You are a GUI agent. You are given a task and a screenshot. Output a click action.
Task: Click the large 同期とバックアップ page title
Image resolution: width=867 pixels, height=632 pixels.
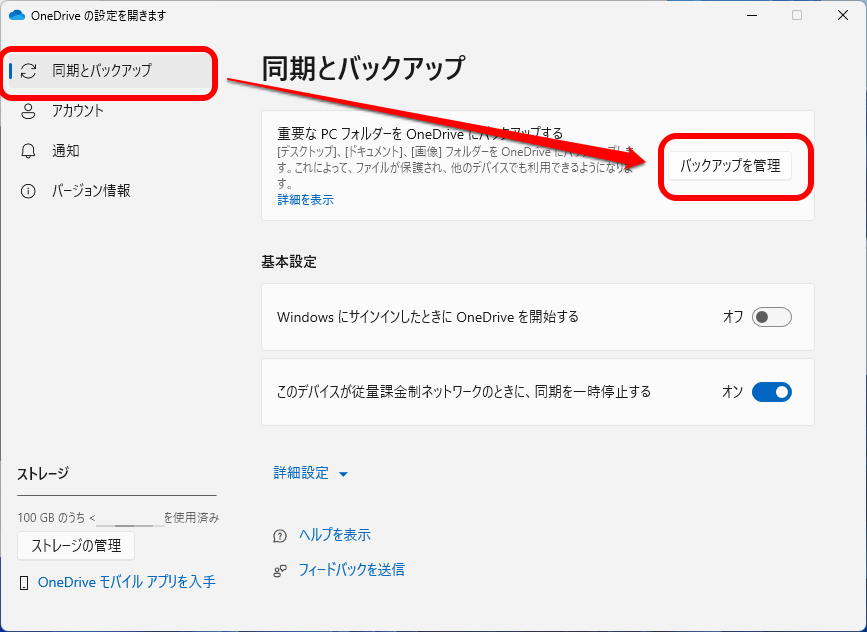pos(363,69)
